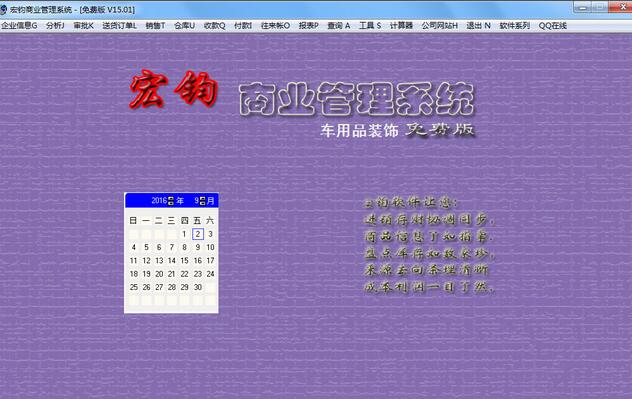Open the 公司网站H menu item
This screenshot has width=632, height=399.
(x=439, y=25)
